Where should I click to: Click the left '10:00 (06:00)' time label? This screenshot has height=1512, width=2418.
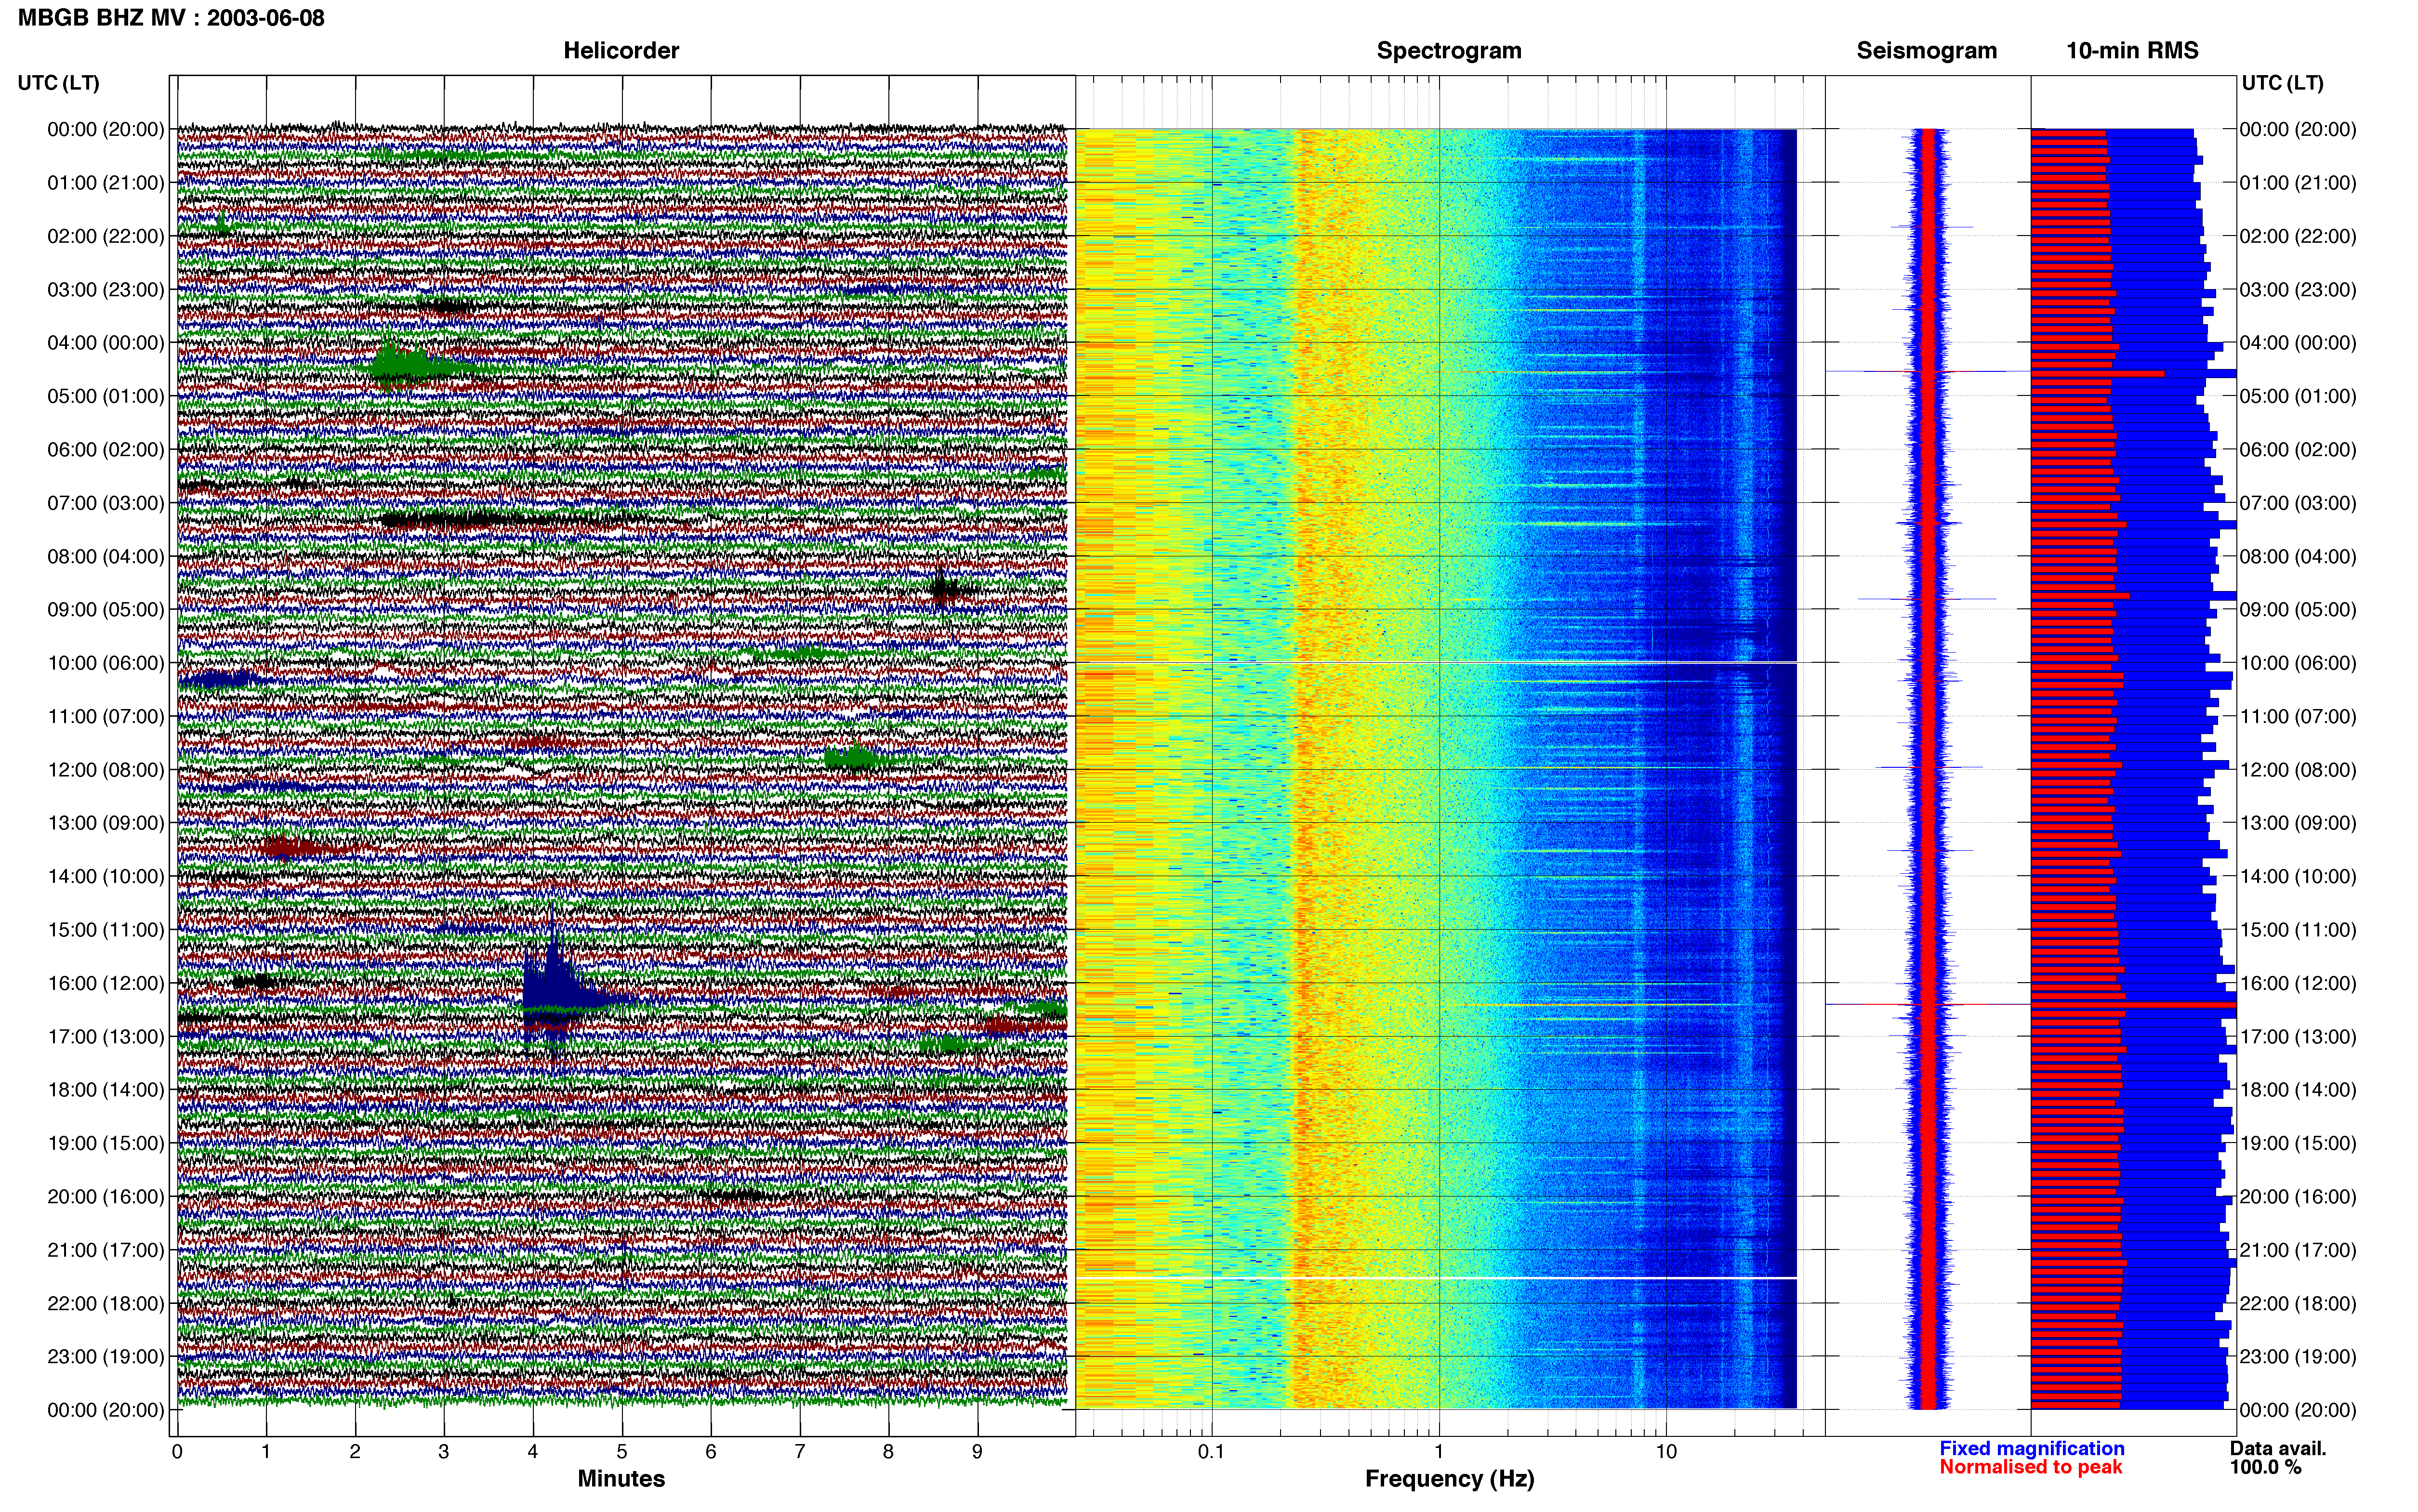(106, 663)
